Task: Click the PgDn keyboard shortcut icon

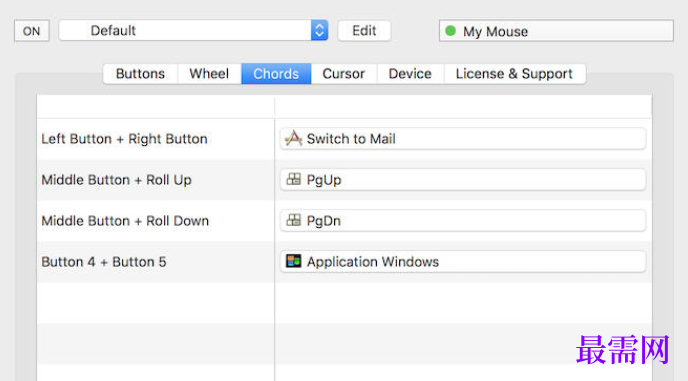Action: 294,220
